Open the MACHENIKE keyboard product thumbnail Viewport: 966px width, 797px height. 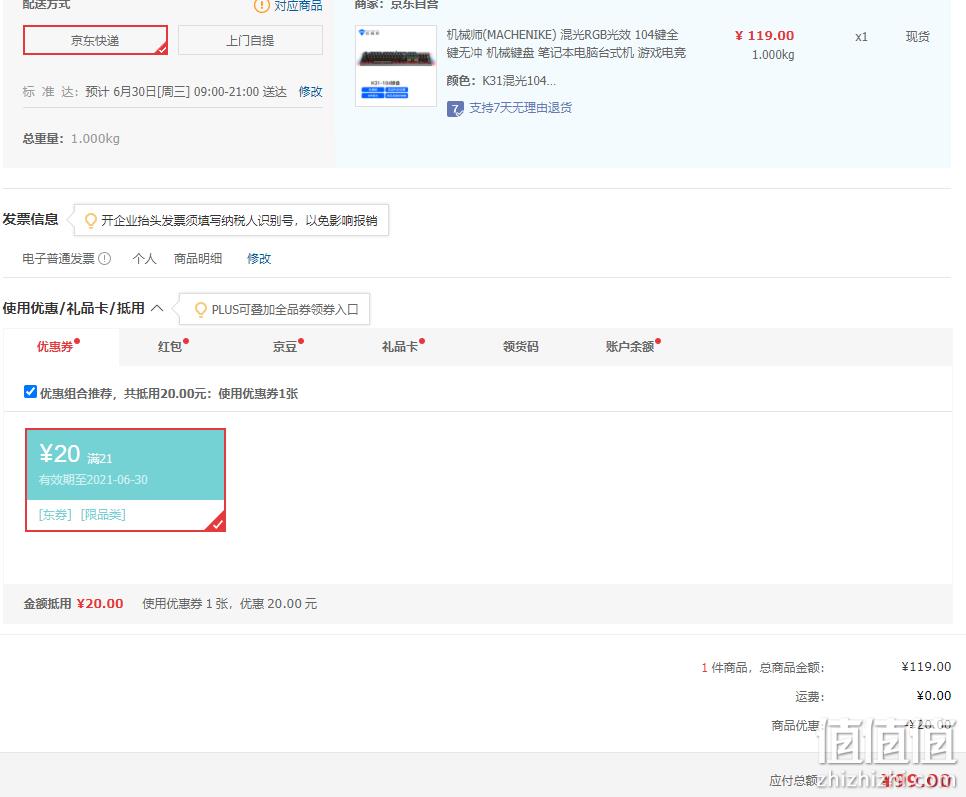tap(396, 66)
